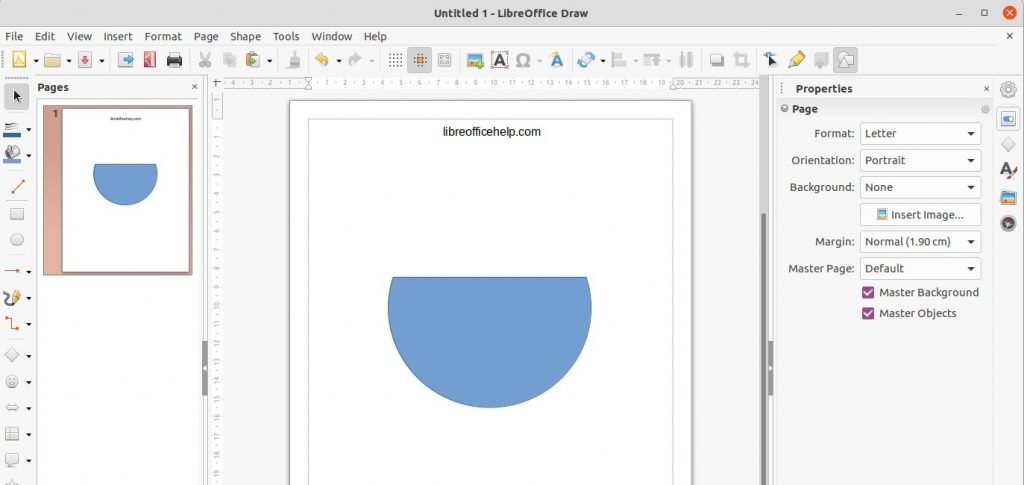
Task: Close the Properties sidebar
Action: click(986, 89)
